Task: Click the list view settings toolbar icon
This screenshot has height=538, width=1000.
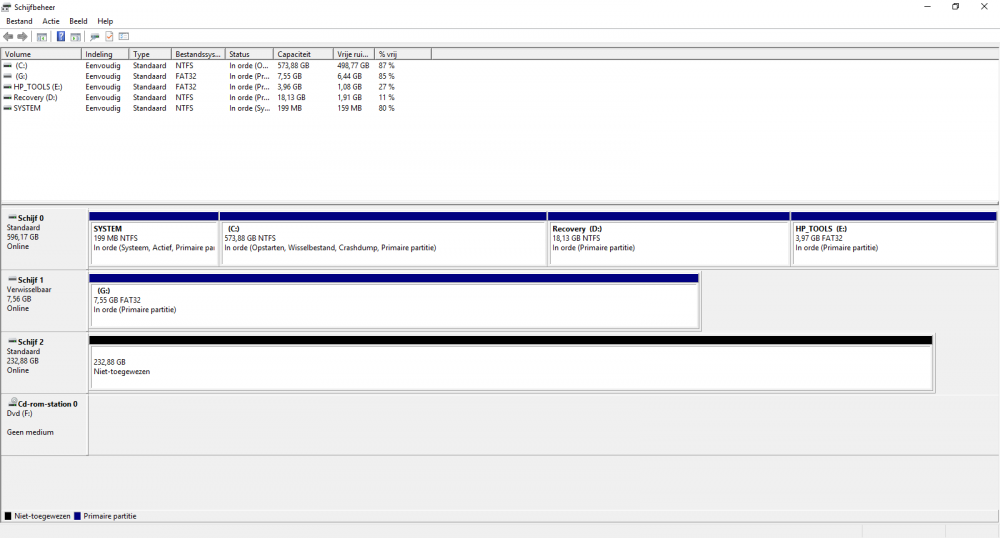Action: [124, 36]
